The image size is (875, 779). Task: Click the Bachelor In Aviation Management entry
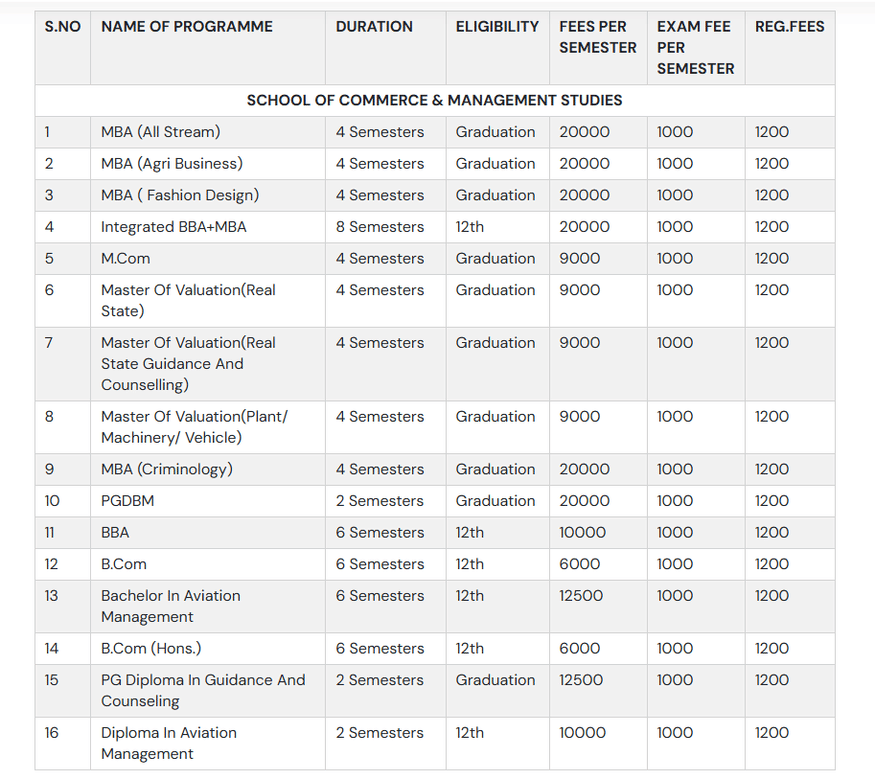click(x=169, y=606)
